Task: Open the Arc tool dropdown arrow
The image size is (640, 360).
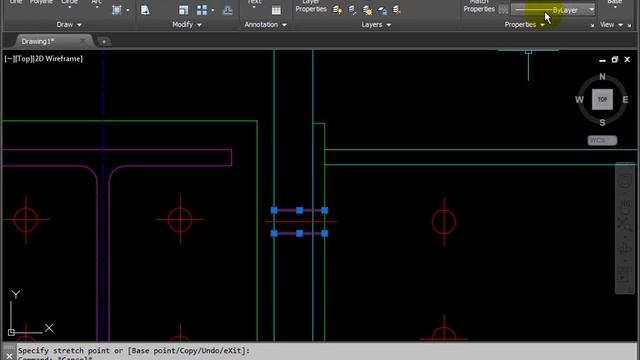Action: click(96, 7)
